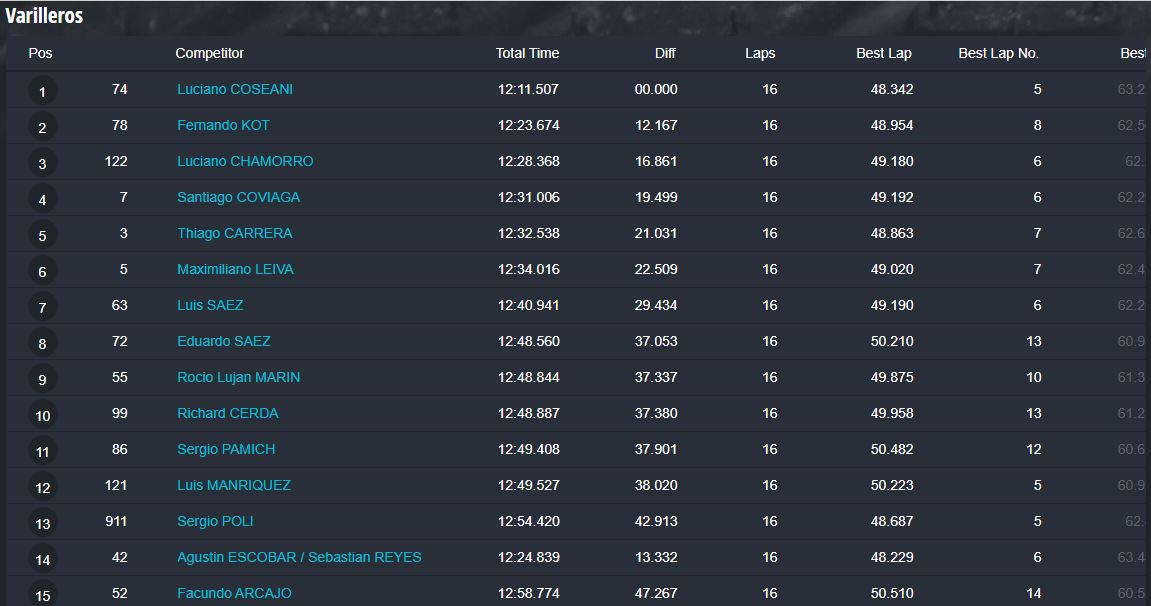Open Fernando KOT competitor link
Viewport: 1151px width, 606px height.
click(x=223, y=125)
